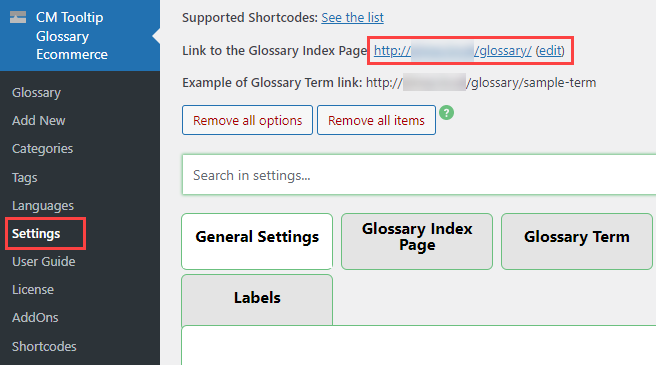
Task: Click the Remove all items button
Action: [376, 120]
